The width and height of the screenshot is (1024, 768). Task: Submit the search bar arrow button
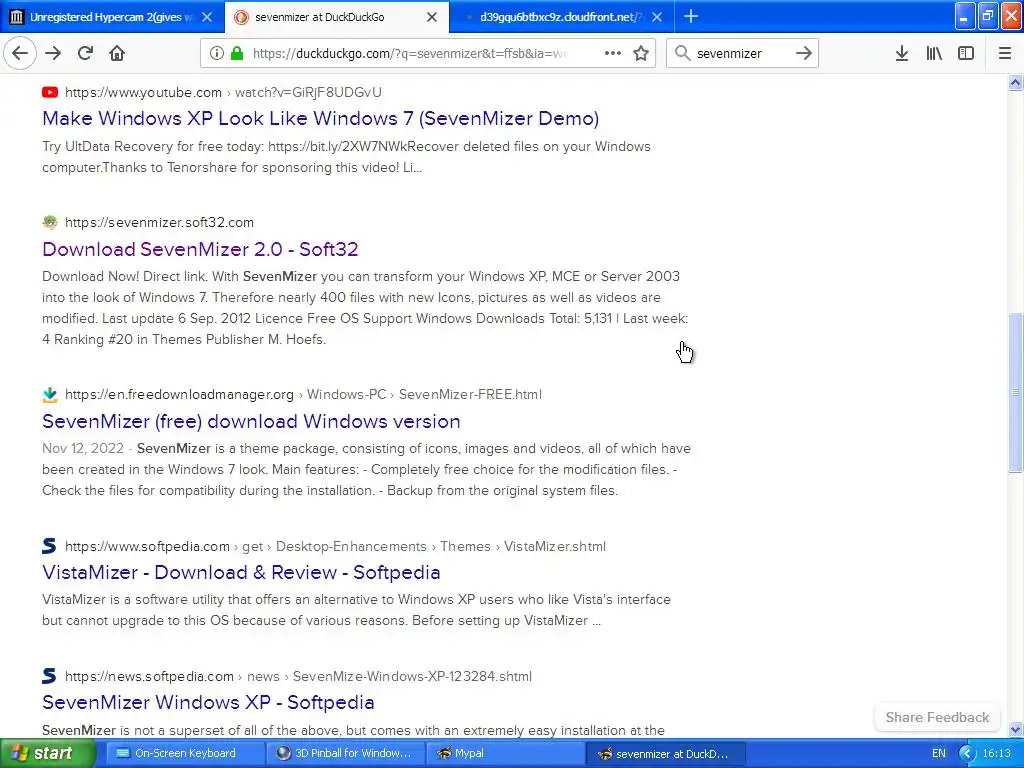pos(804,53)
